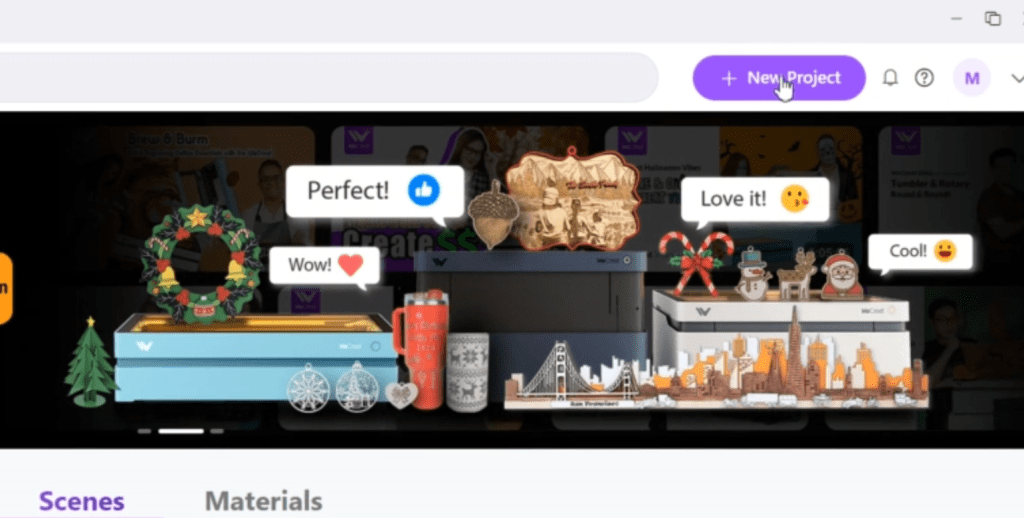Restore down the window using the overlapping-squares icon

click(x=993, y=18)
